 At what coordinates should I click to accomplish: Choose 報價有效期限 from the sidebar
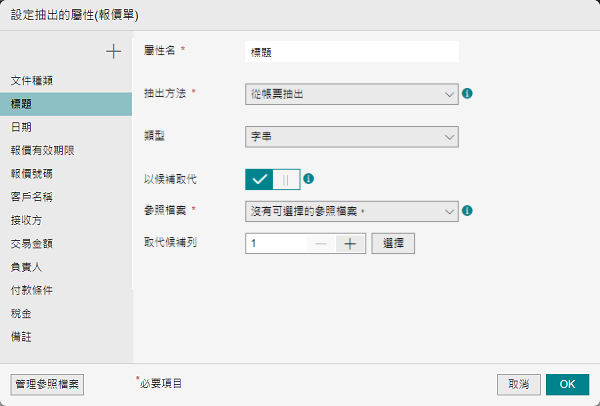(x=42, y=150)
